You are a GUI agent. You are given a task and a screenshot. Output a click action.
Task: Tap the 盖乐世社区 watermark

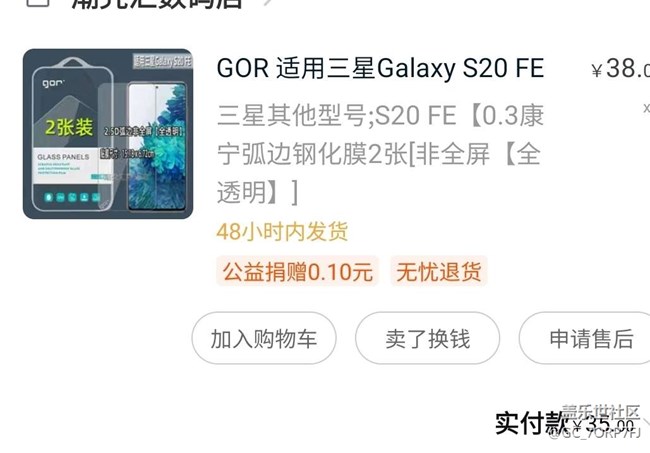point(600,412)
